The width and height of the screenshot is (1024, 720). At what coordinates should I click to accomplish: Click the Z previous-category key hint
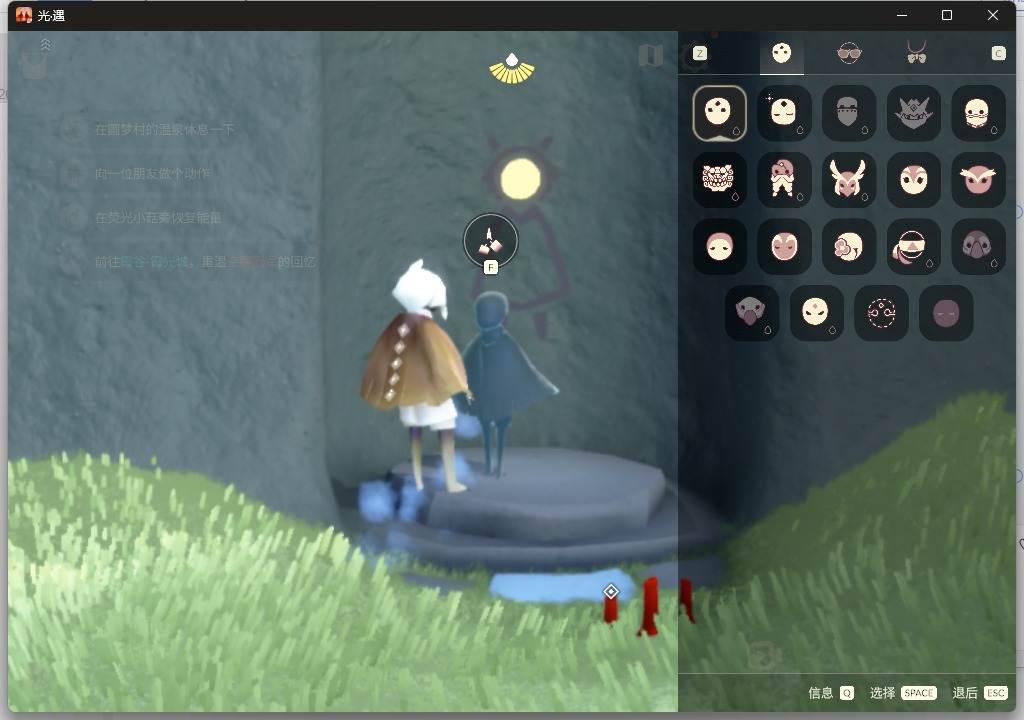[699, 54]
